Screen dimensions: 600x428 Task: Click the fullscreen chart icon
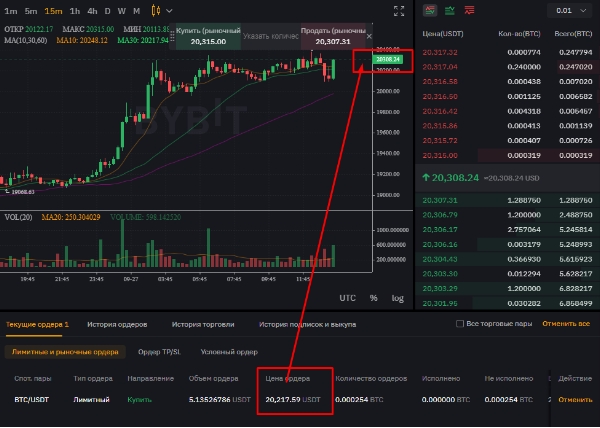(400, 11)
